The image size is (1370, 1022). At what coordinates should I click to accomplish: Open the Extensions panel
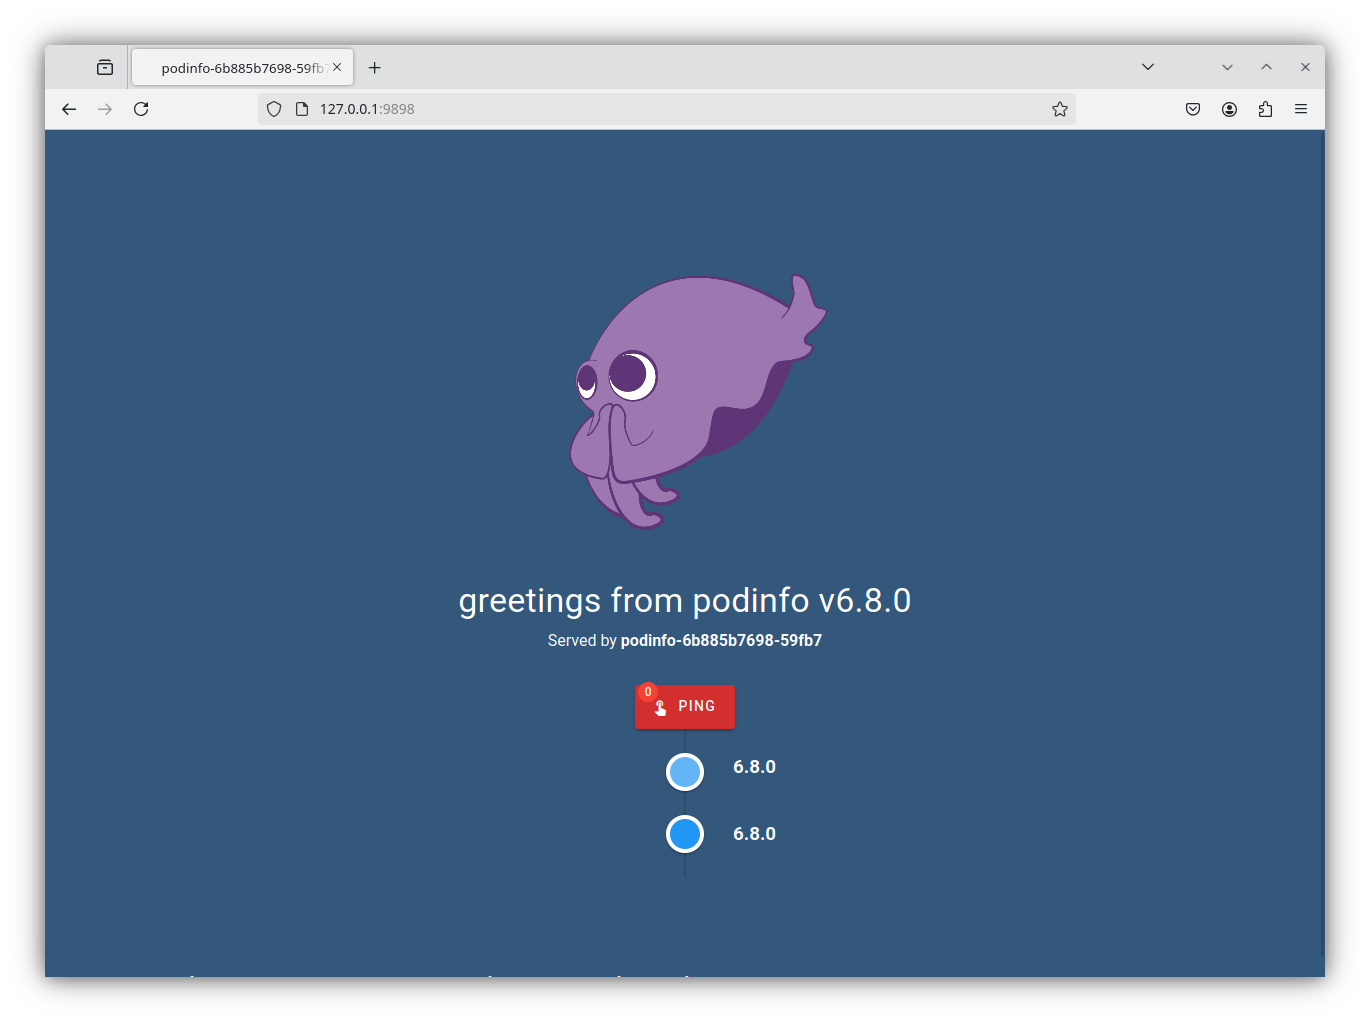point(1265,109)
